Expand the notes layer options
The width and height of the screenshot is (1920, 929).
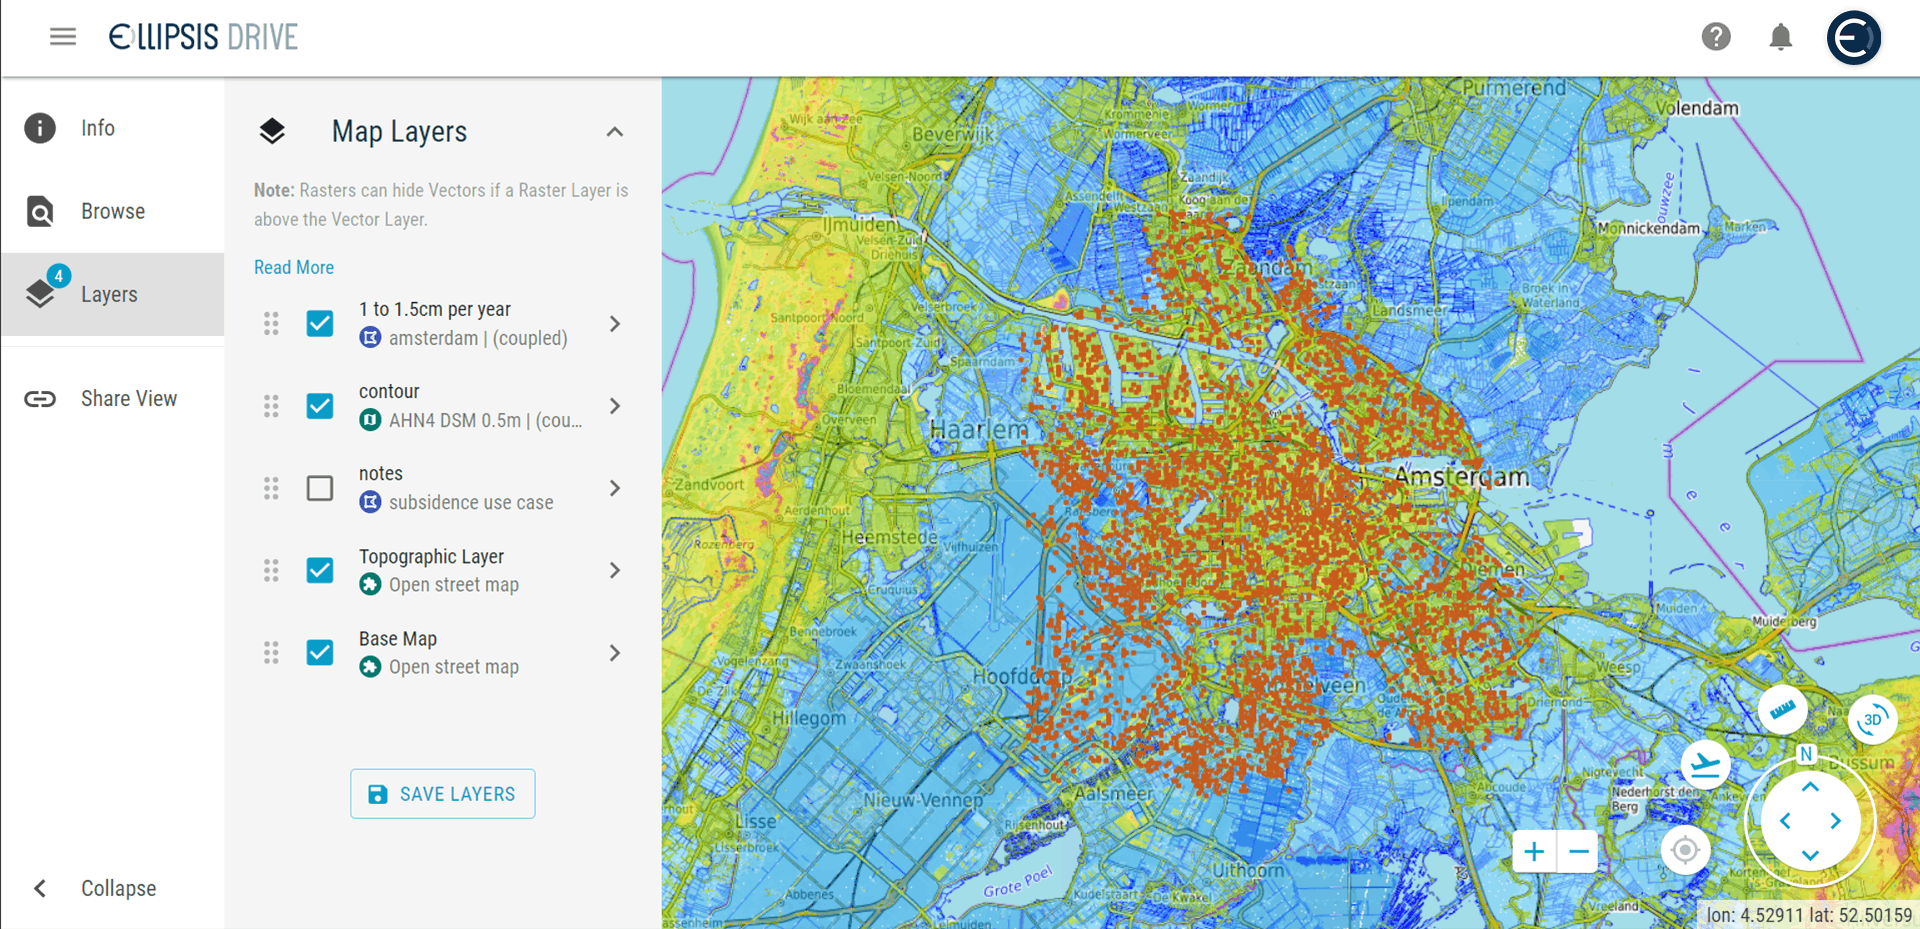[615, 488]
